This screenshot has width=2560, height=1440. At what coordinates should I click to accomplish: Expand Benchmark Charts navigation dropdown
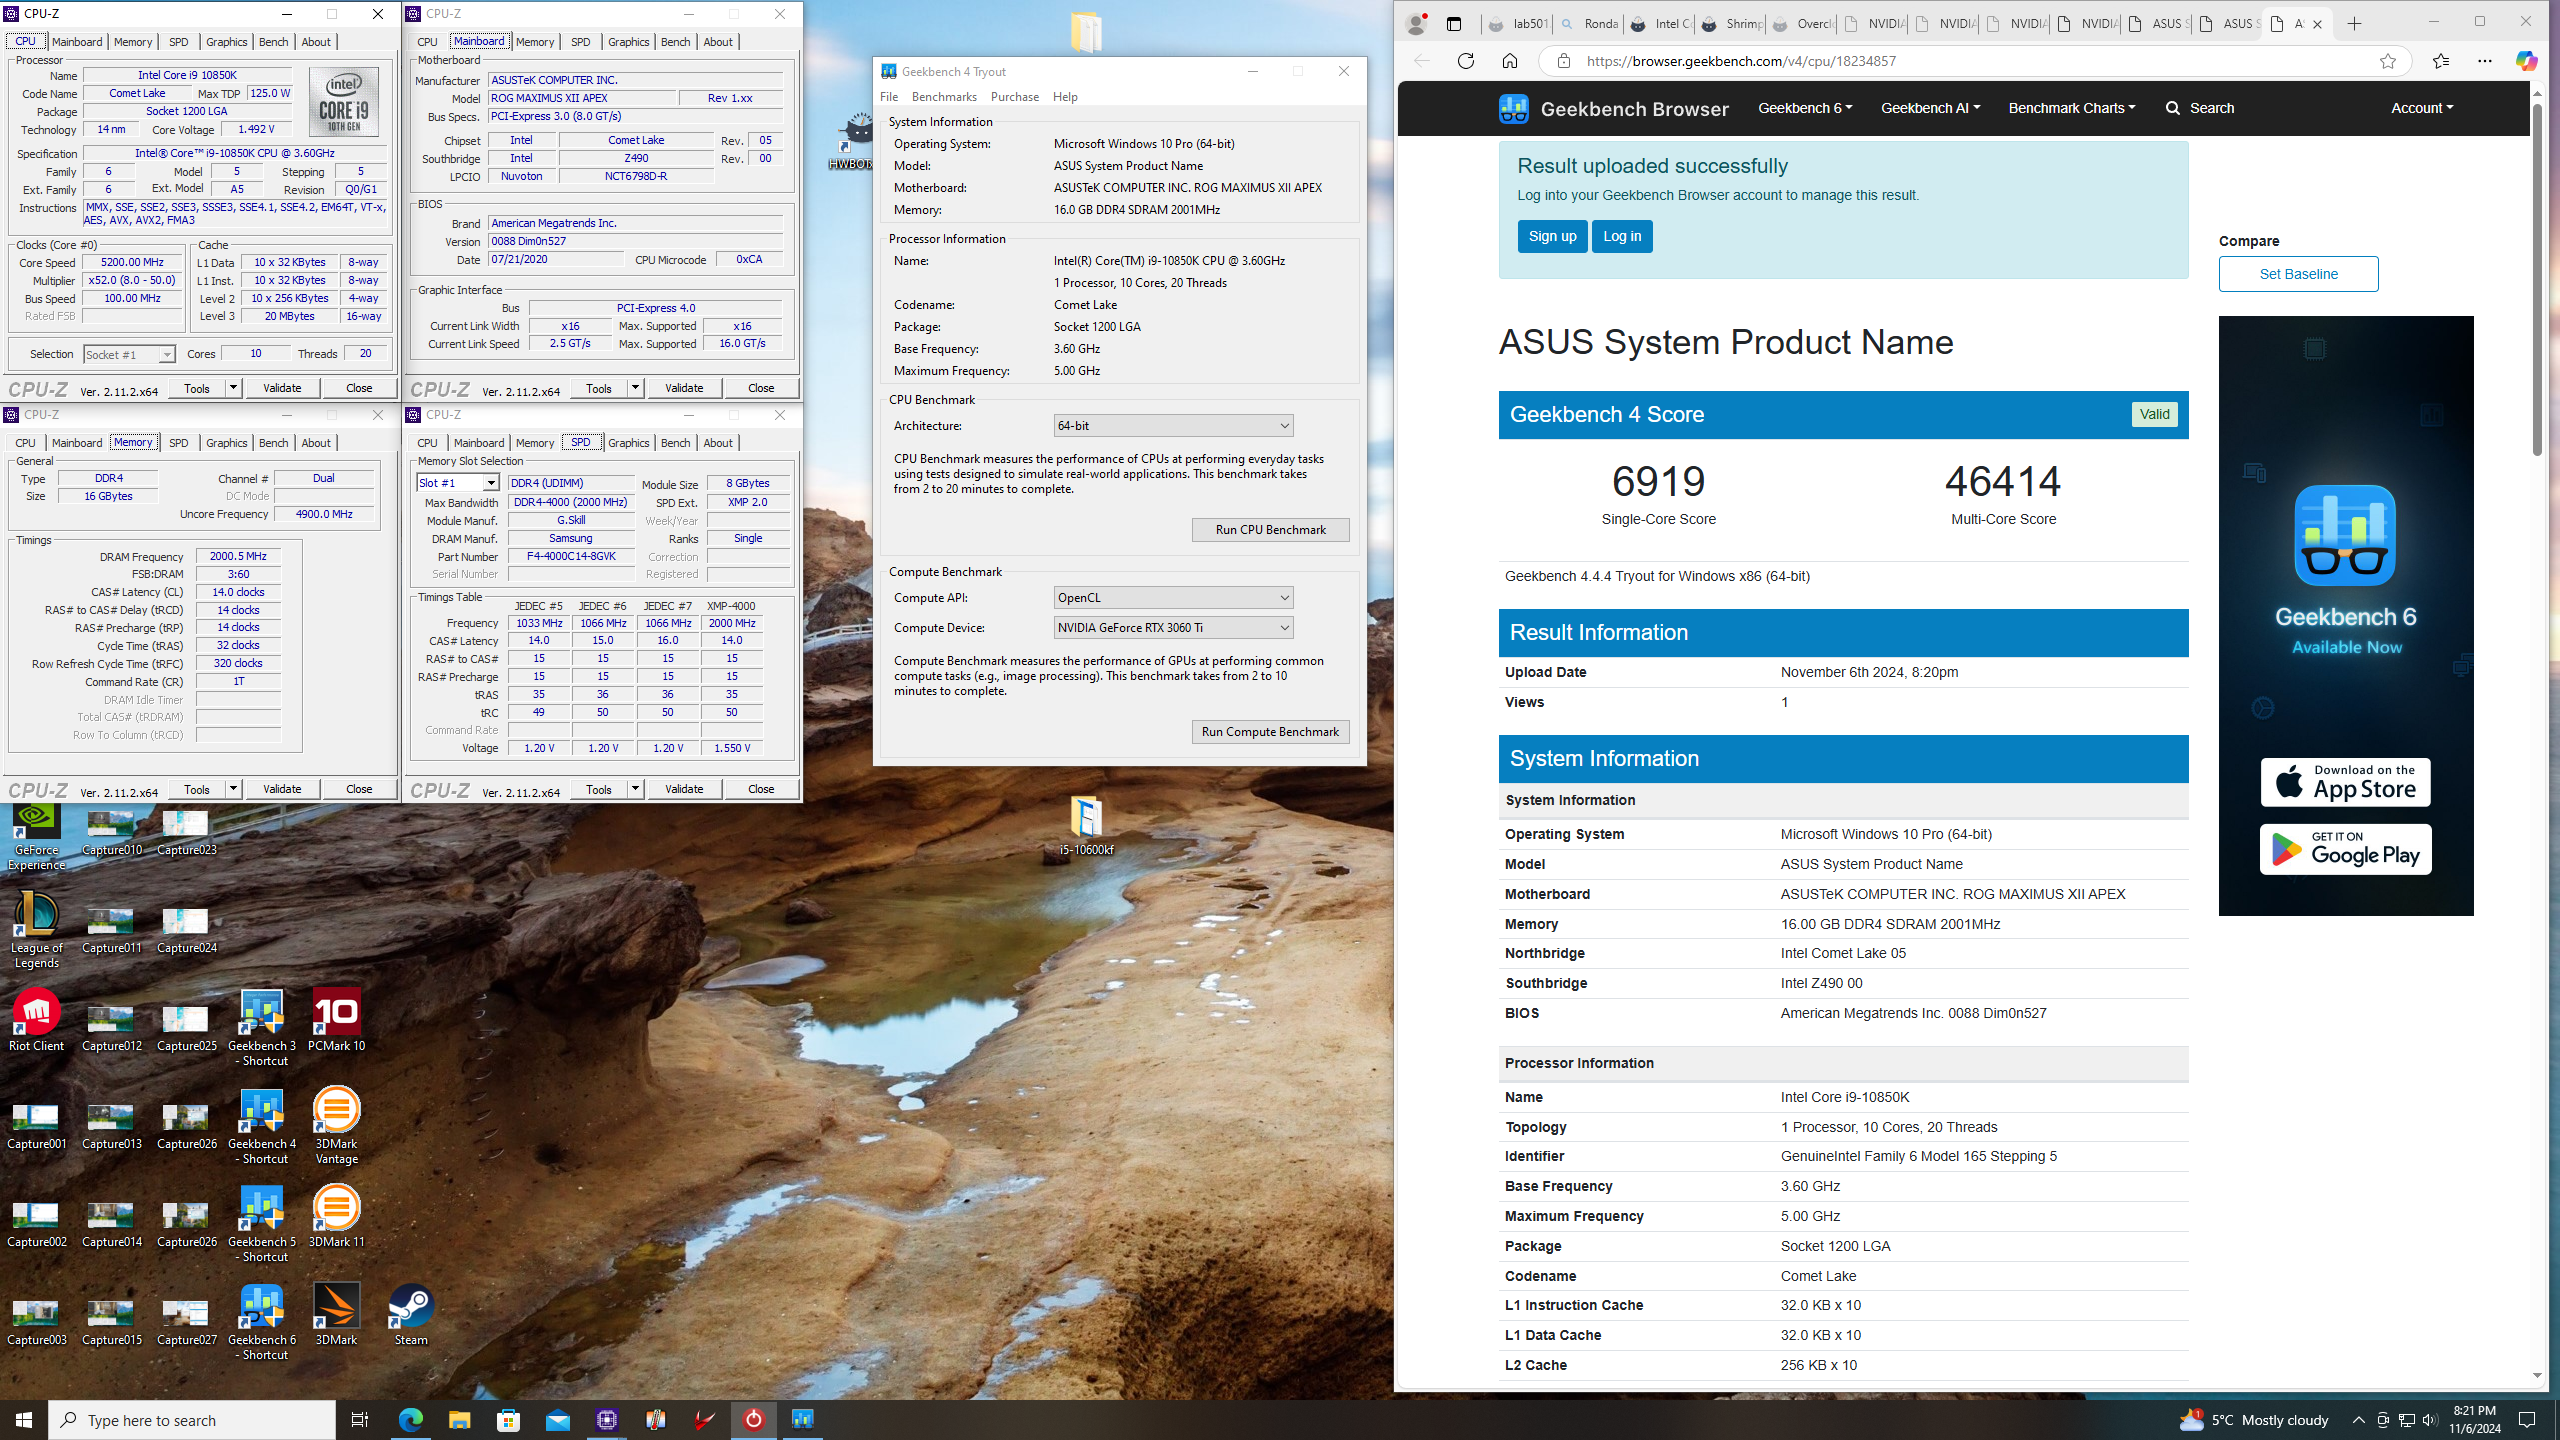coord(2071,108)
